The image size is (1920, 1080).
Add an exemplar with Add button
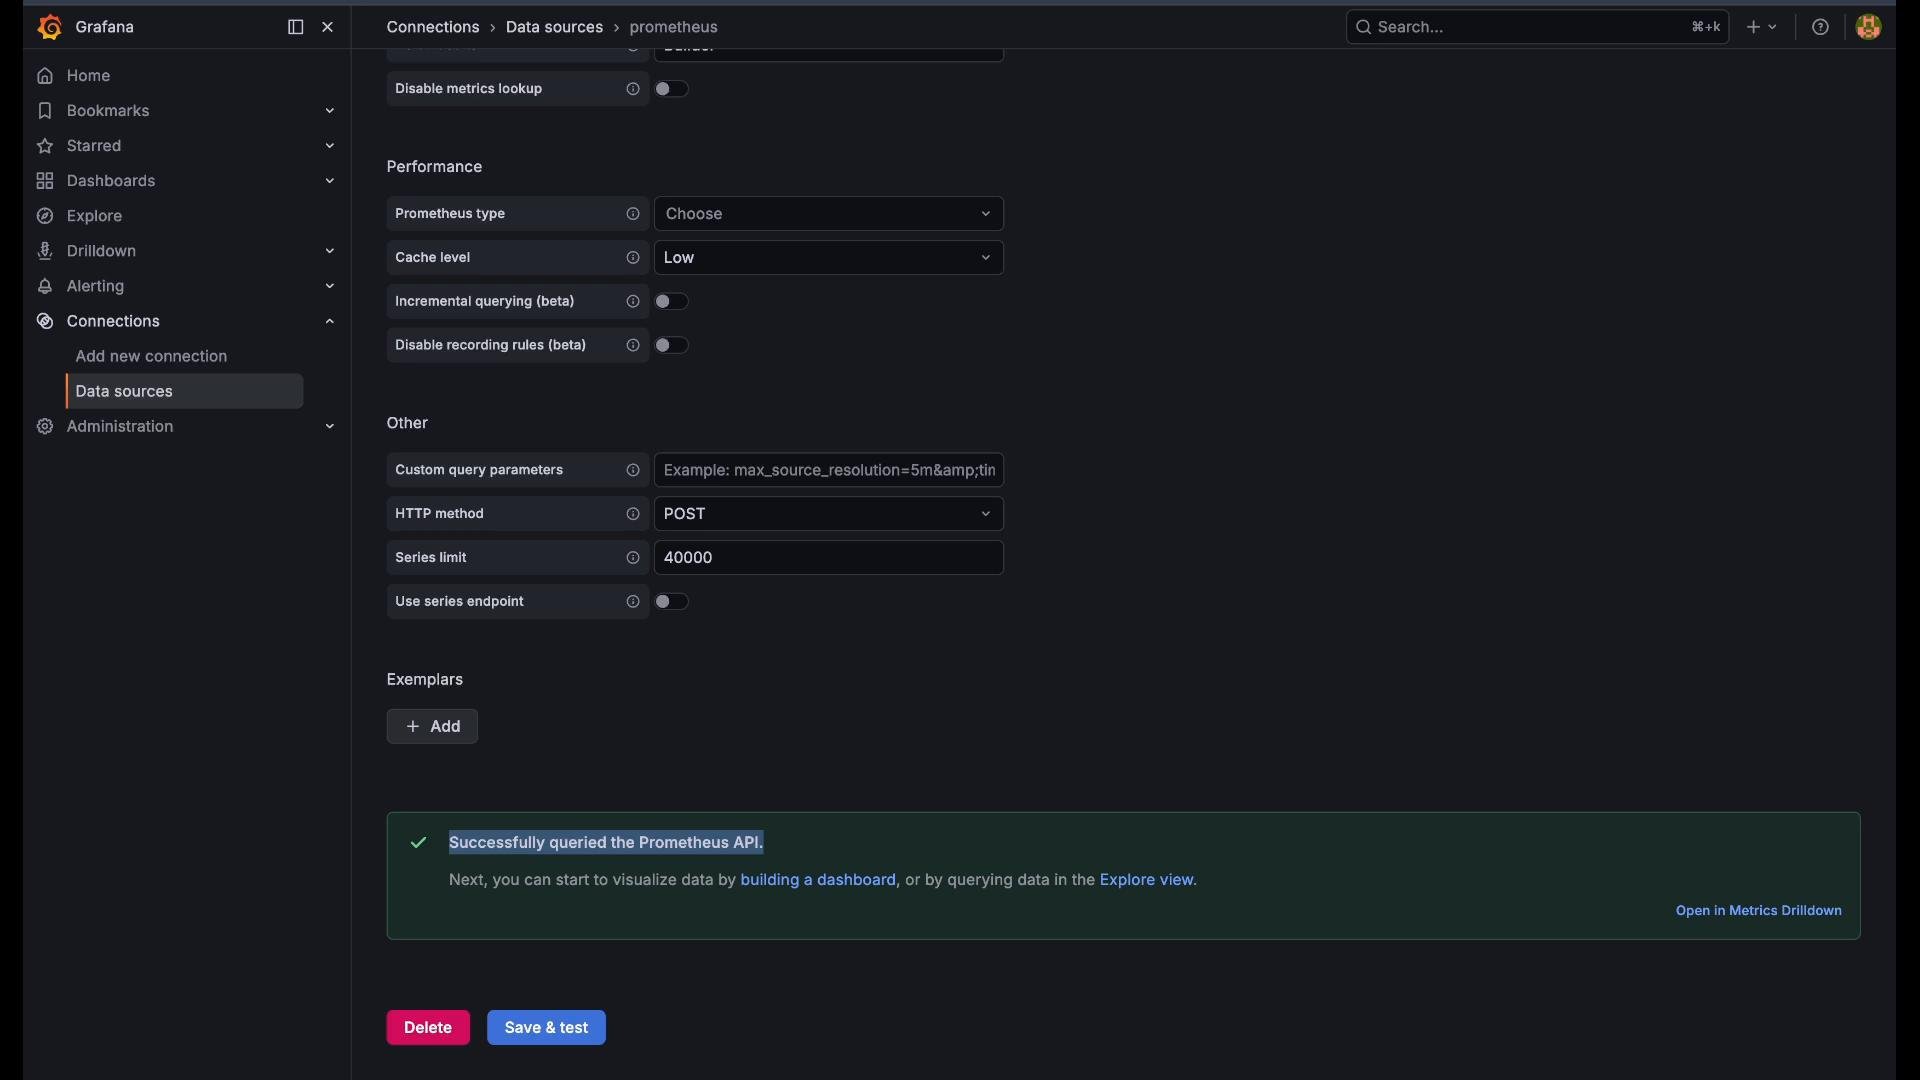click(432, 727)
